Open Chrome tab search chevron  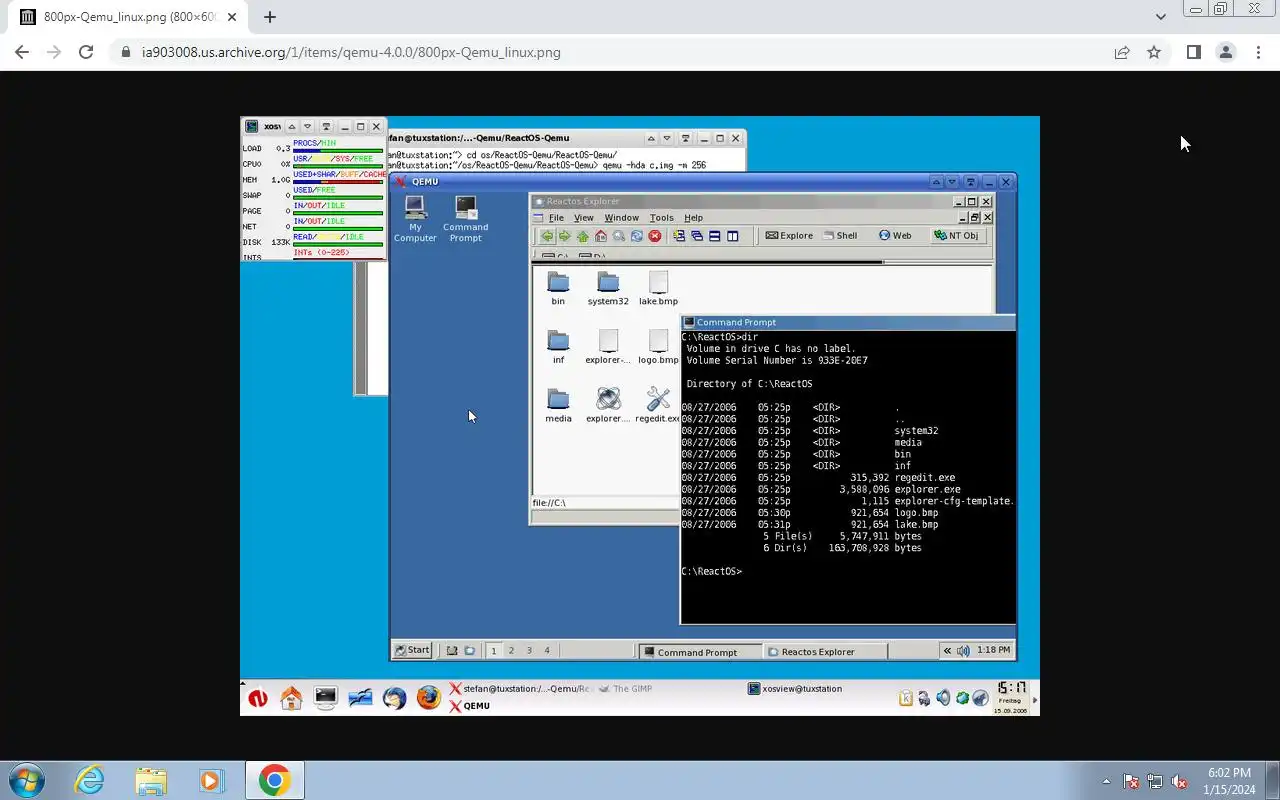coord(1160,16)
